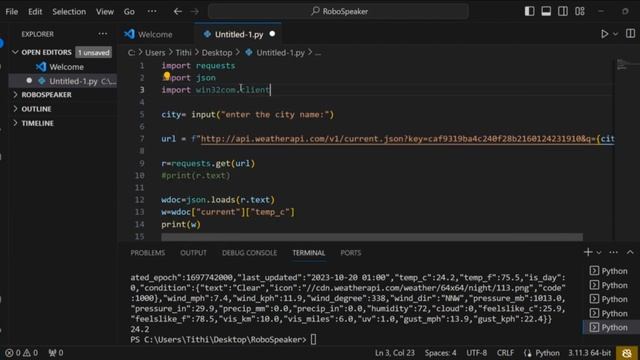Click the errors and warnings status indicator
640x360 pixels.
[x=21, y=353]
